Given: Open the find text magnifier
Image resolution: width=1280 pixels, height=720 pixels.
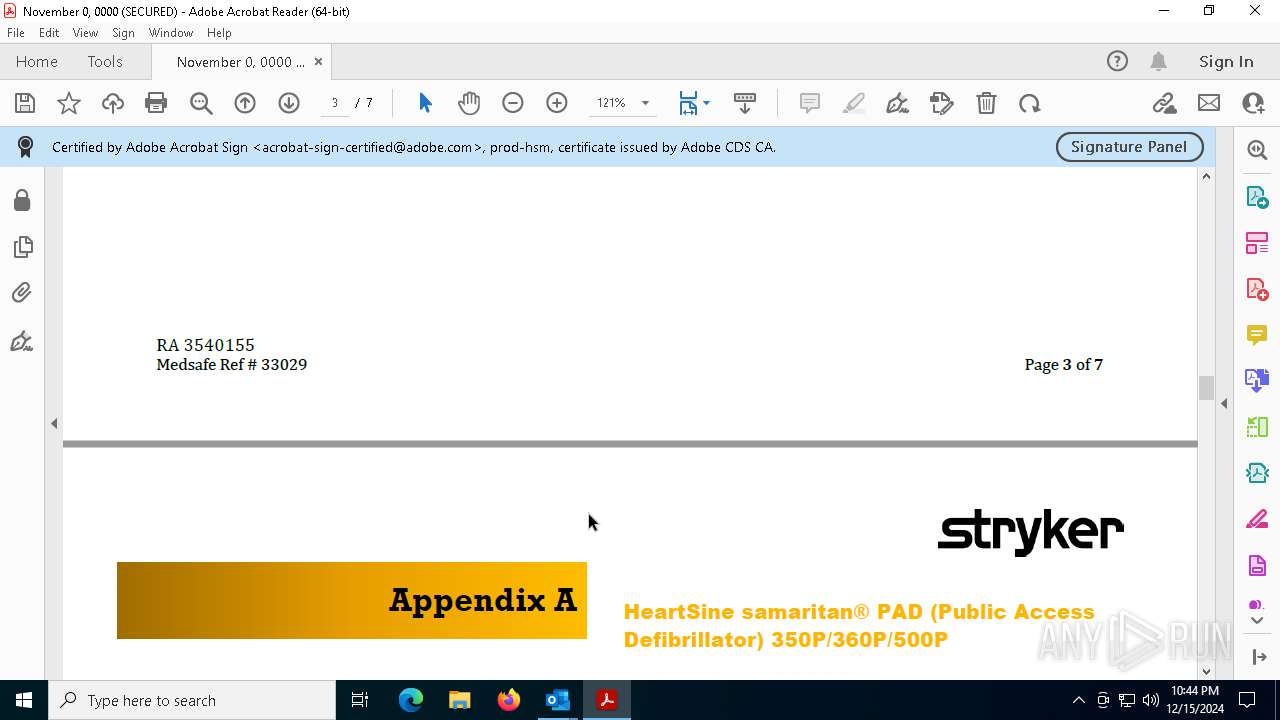Looking at the screenshot, I should coord(201,103).
